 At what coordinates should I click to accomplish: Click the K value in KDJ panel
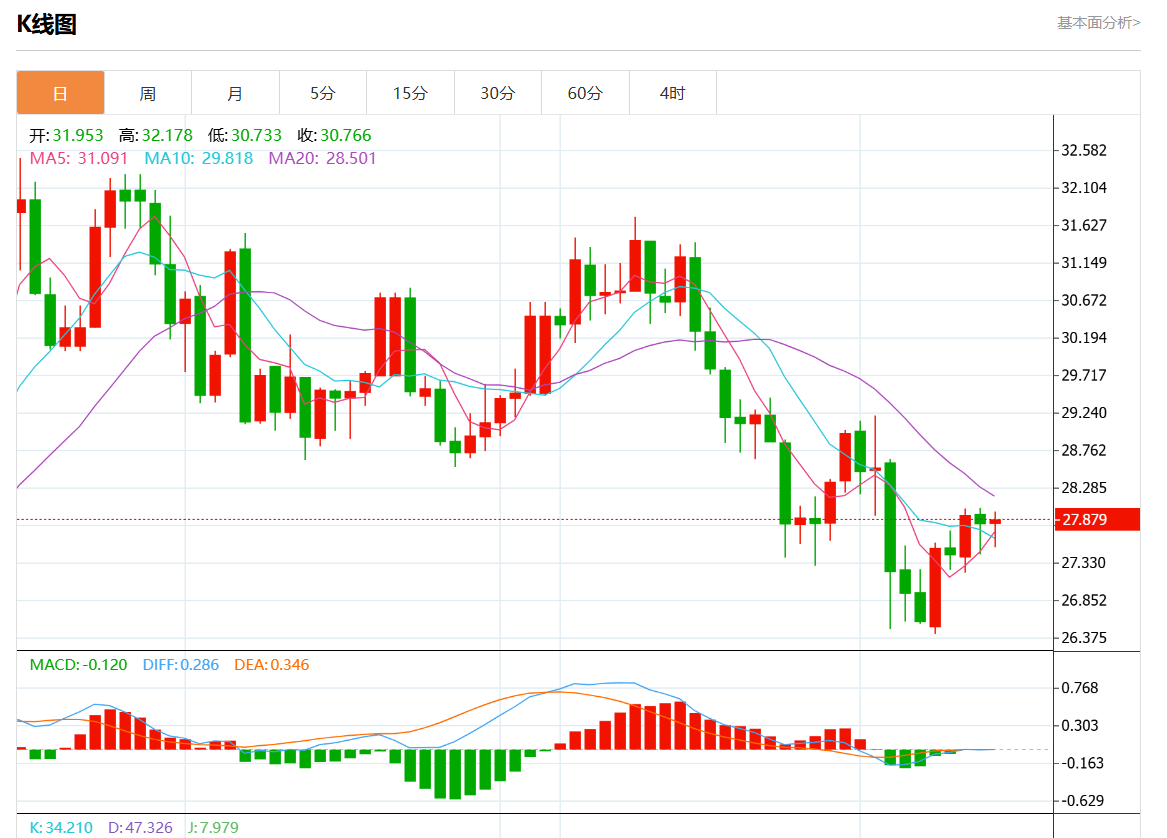pyautogui.click(x=61, y=828)
